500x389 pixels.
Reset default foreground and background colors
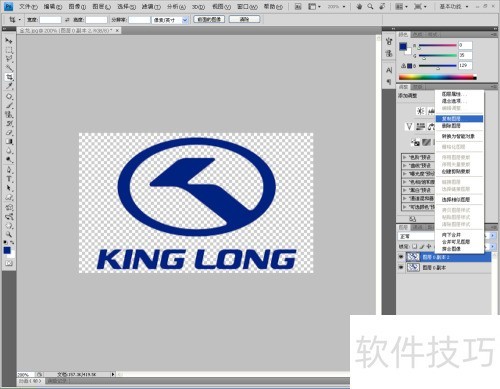coord(5,242)
